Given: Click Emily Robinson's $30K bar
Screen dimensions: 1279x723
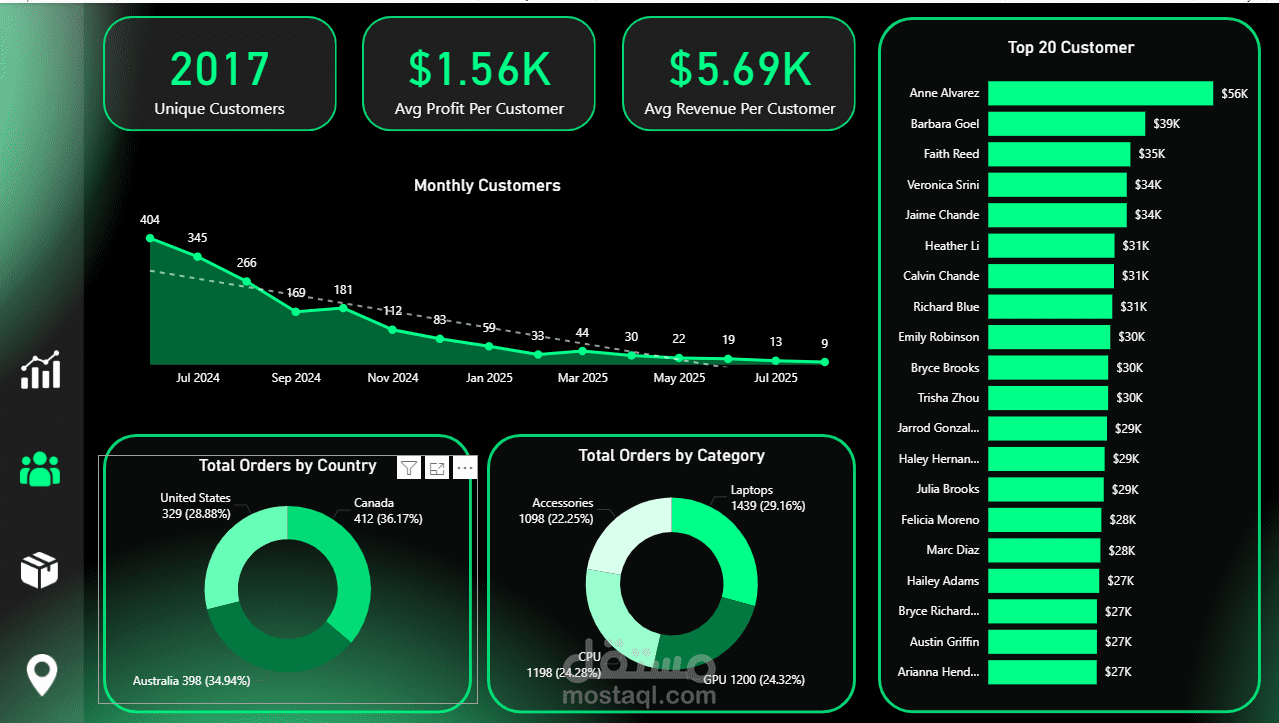Looking at the screenshot, I should pos(1049,337).
